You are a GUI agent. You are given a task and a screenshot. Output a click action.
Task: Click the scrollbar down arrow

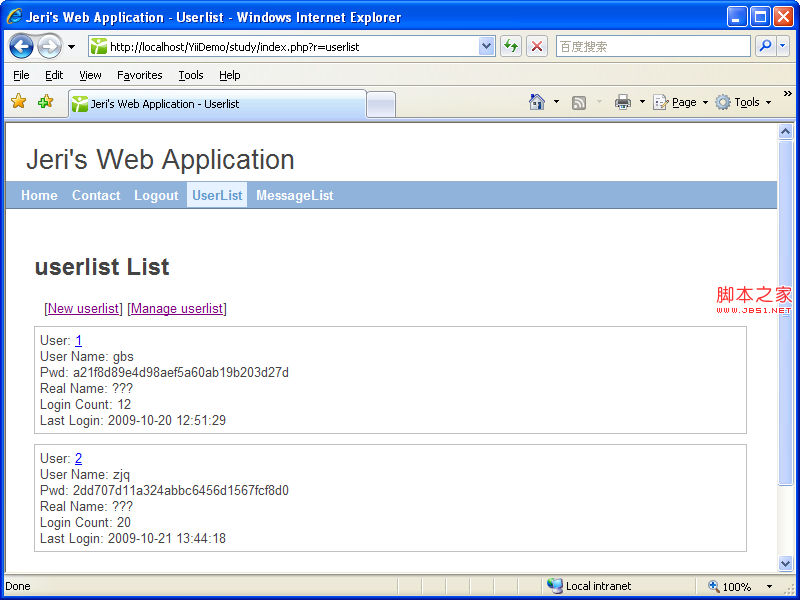tap(785, 563)
